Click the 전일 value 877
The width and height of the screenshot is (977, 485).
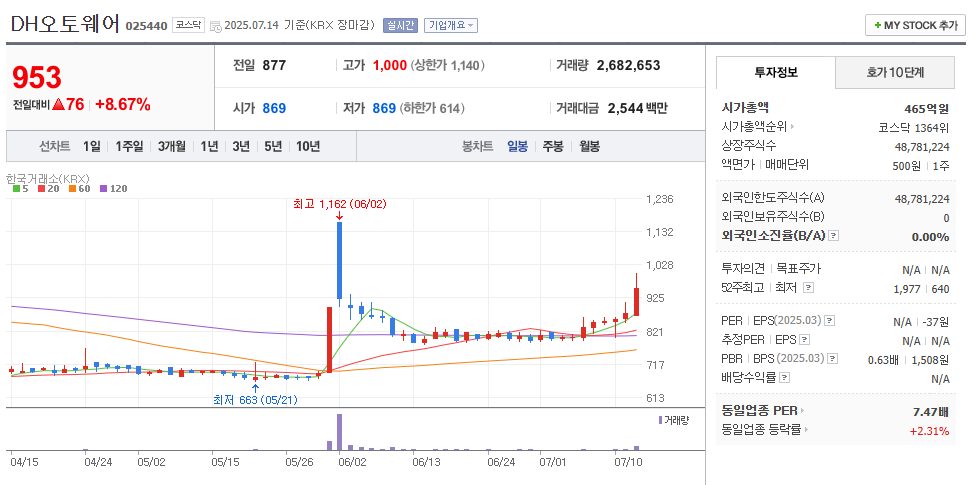point(274,65)
